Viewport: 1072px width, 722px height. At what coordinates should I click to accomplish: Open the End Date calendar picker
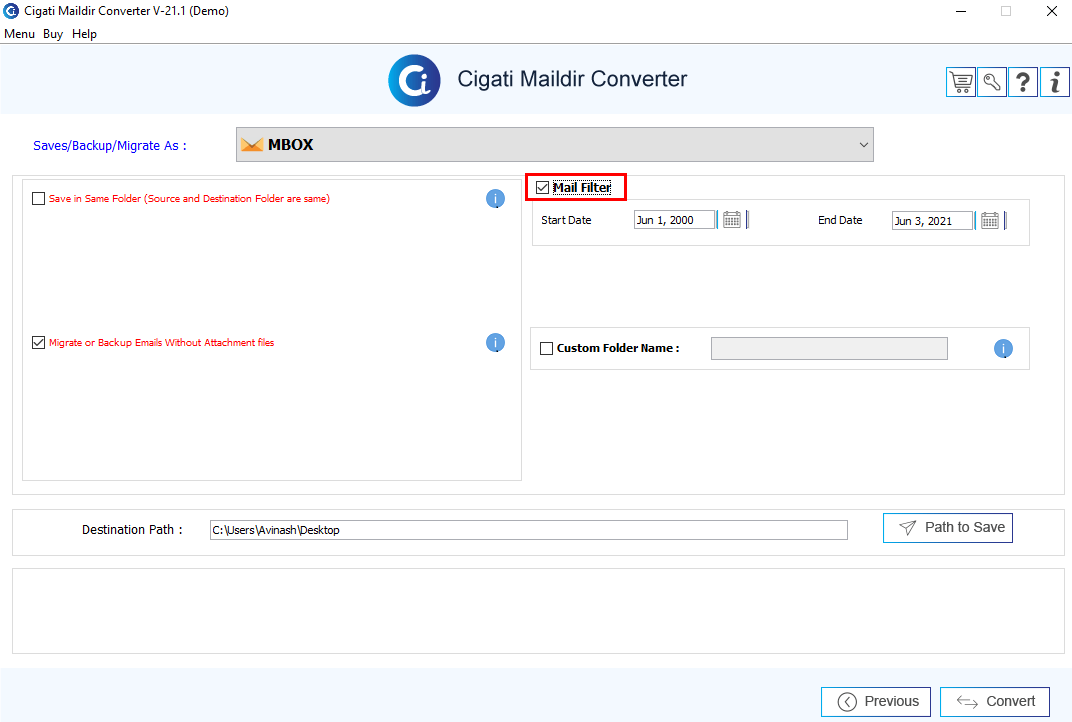click(x=989, y=221)
